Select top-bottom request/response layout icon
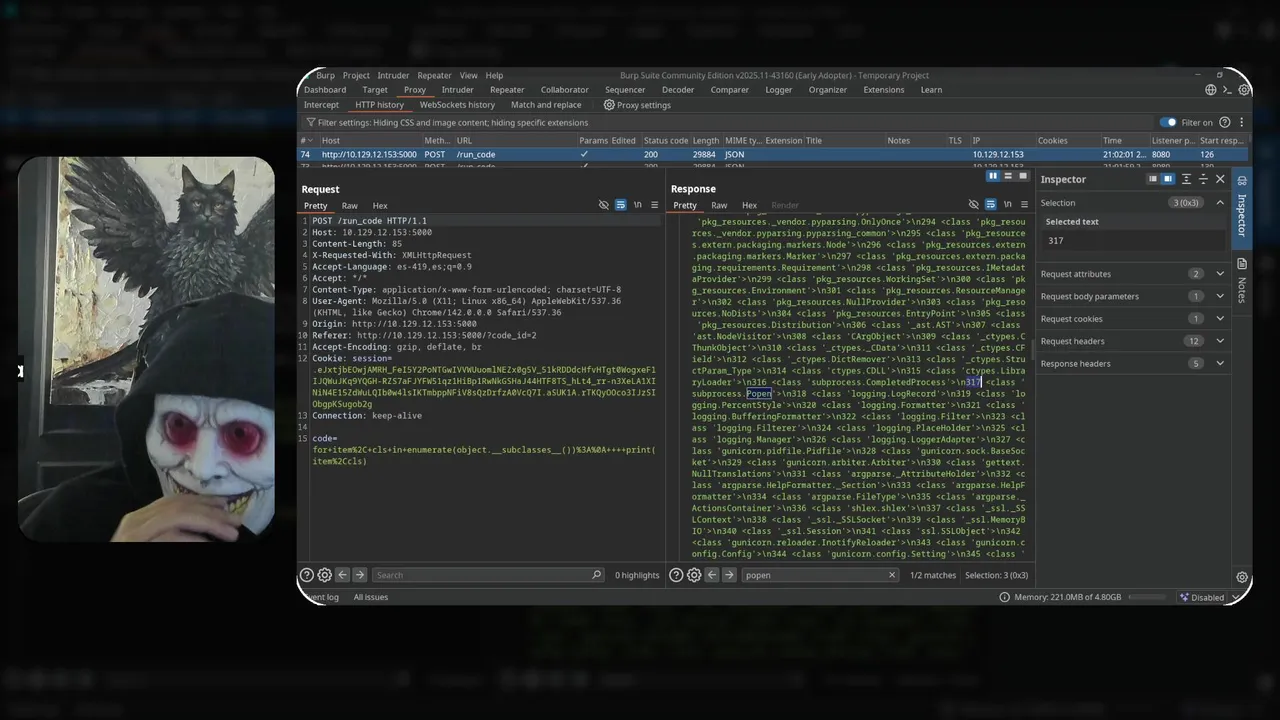 coord(1007,176)
